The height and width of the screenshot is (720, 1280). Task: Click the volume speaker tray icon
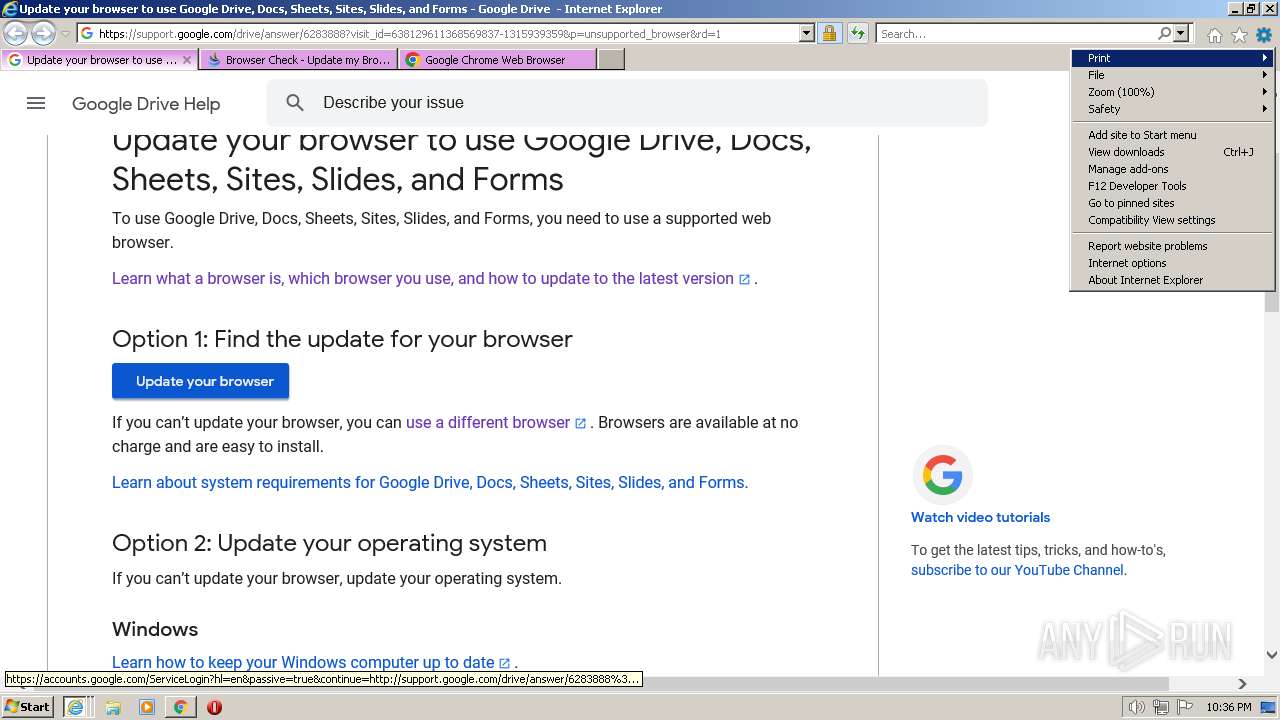[x=1136, y=707]
